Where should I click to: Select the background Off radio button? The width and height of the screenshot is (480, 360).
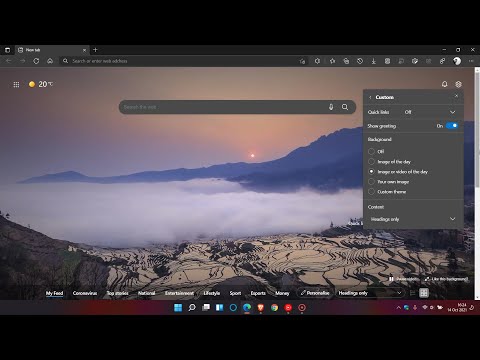point(371,151)
